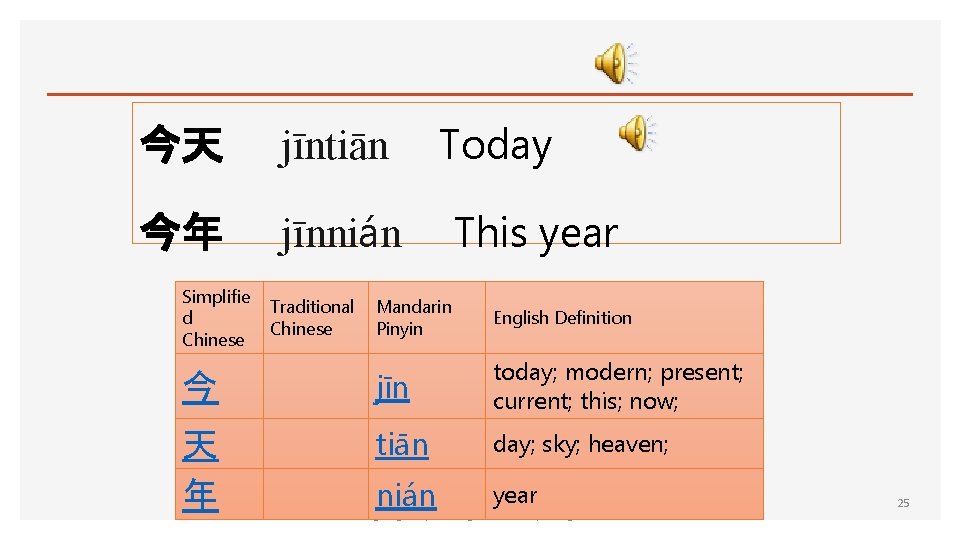Click the This year translation text
960x540 pixels.
click(536, 233)
